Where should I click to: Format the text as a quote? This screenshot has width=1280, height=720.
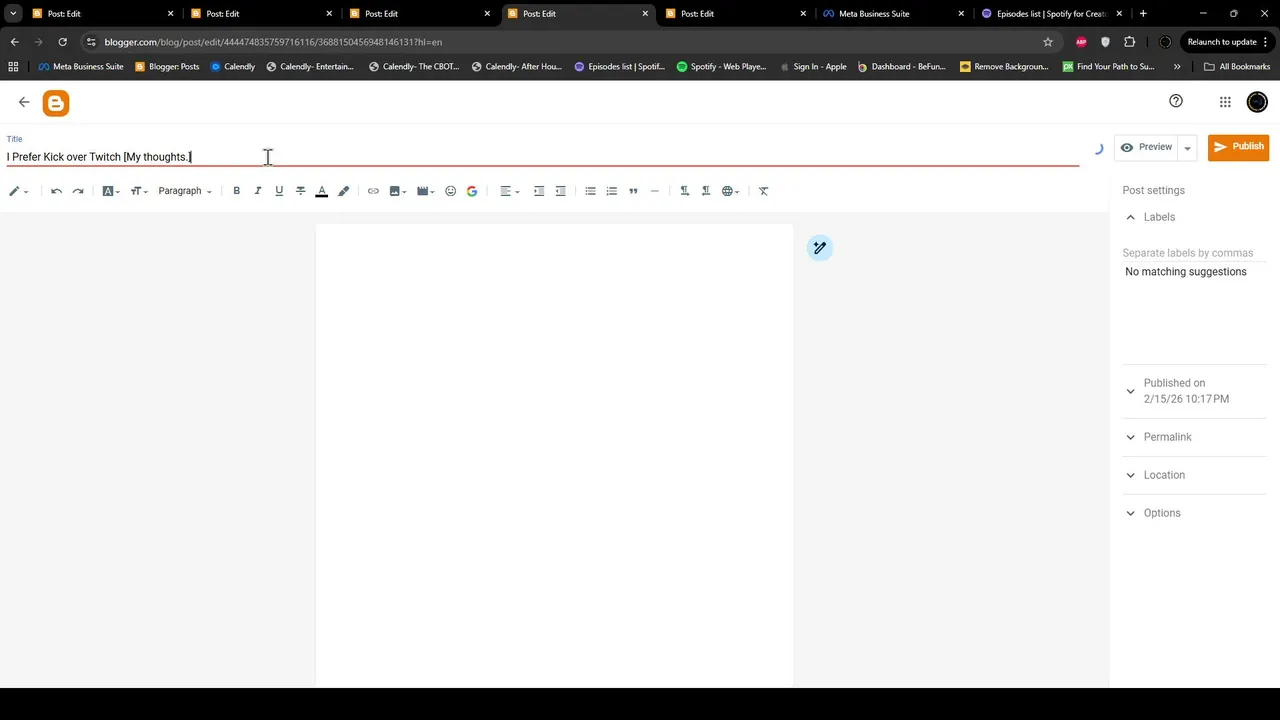click(633, 191)
